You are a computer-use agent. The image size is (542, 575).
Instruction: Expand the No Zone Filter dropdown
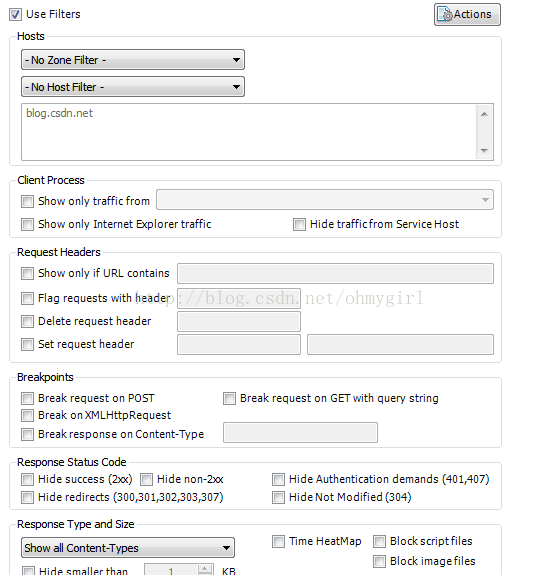pyautogui.click(x=133, y=60)
